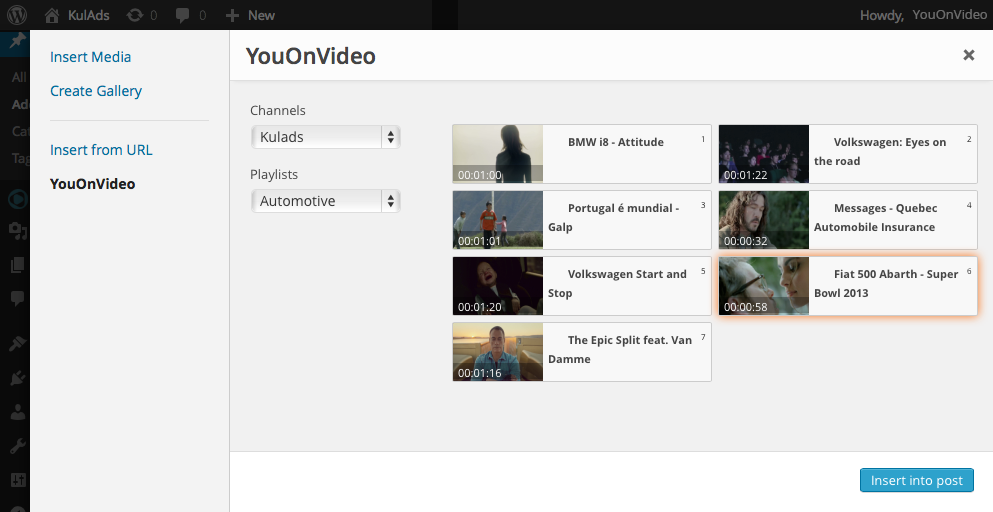Select Fiat 500 Abarth Super Bowl thumbnail
The width and height of the screenshot is (993, 512).
(x=764, y=286)
